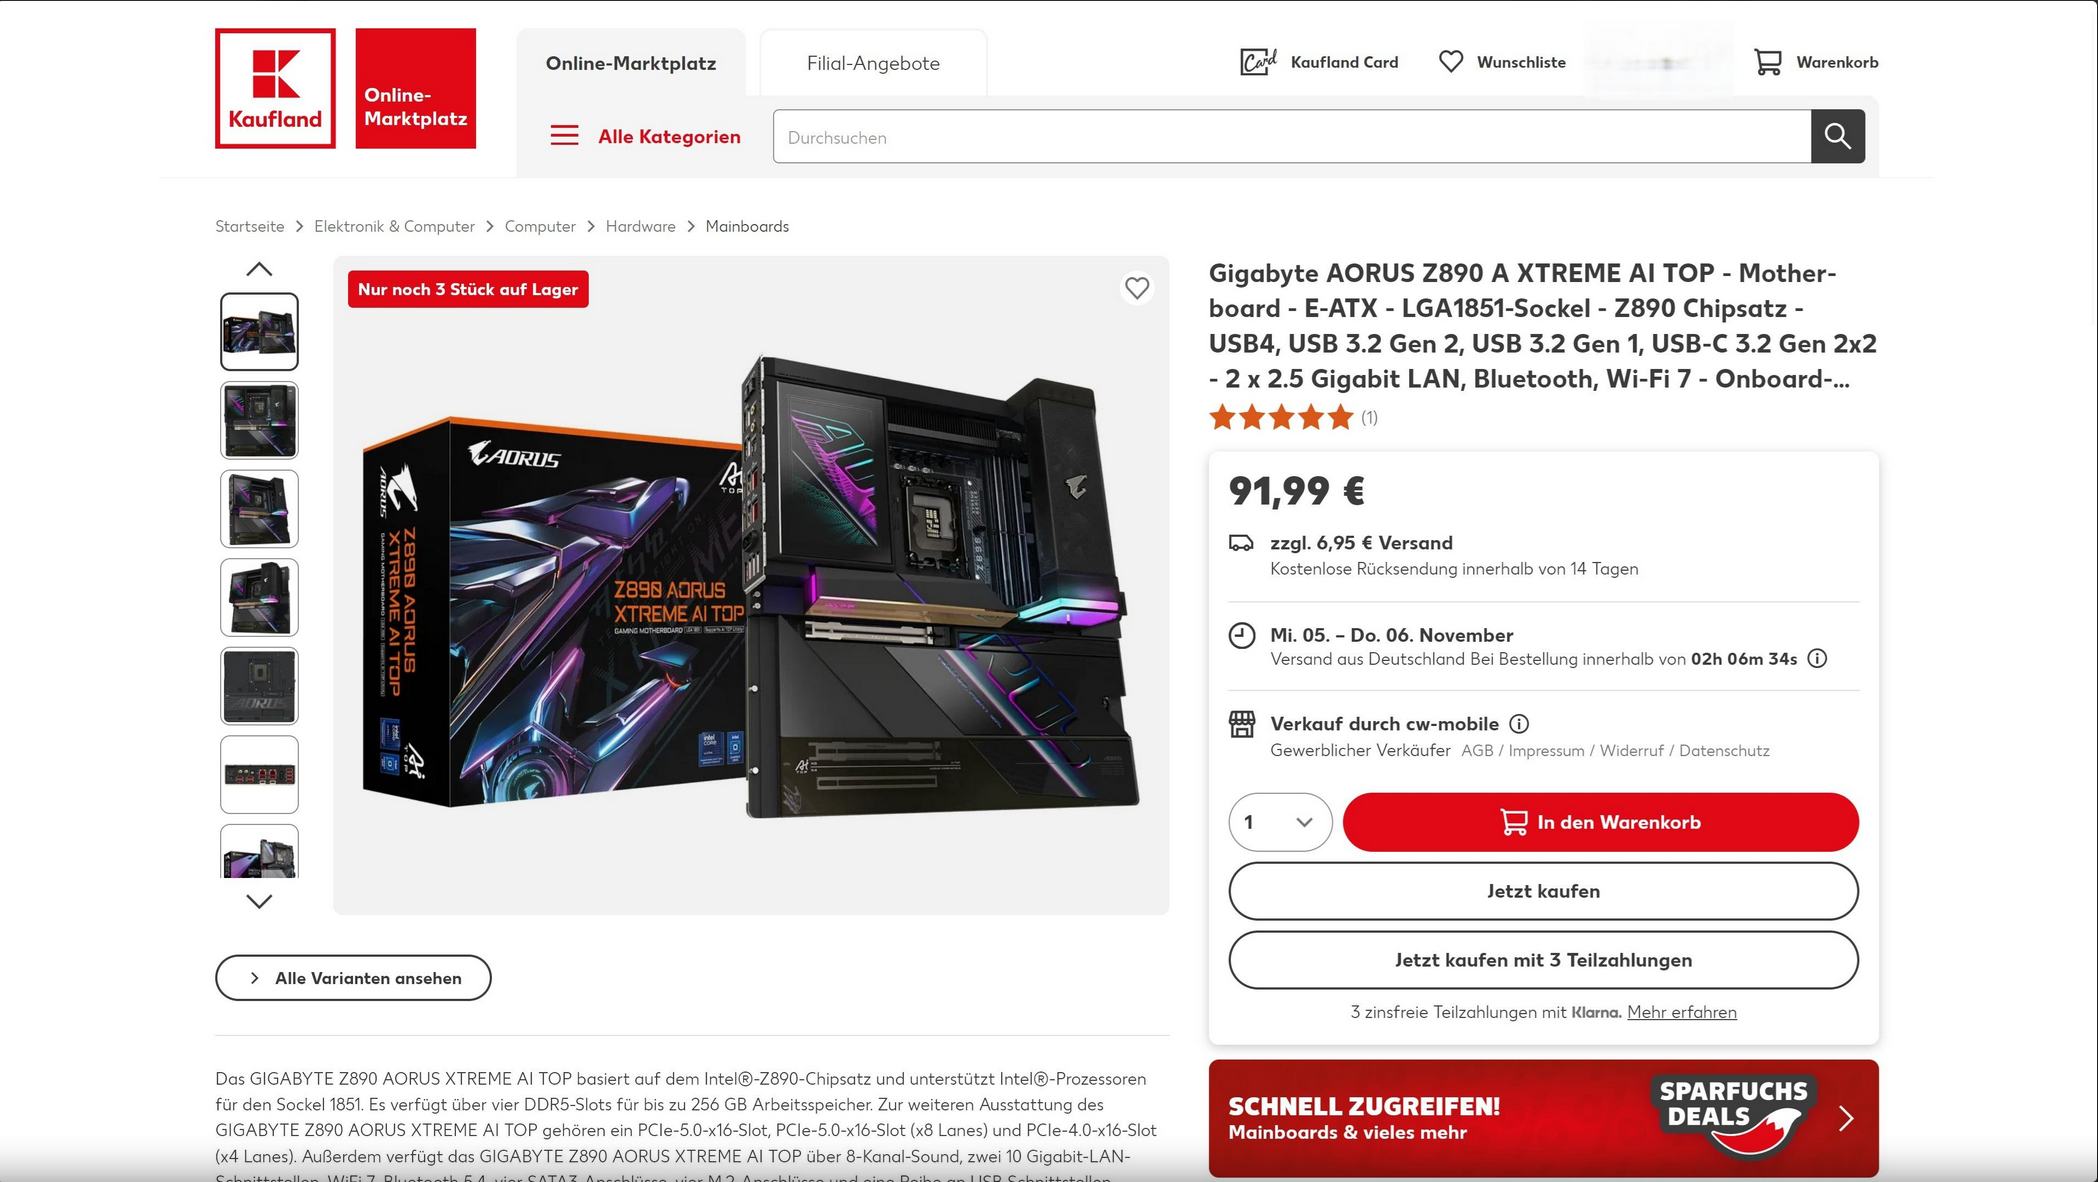2098x1182 pixels.
Task: Click delivery time info icon
Action: click(1817, 658)
